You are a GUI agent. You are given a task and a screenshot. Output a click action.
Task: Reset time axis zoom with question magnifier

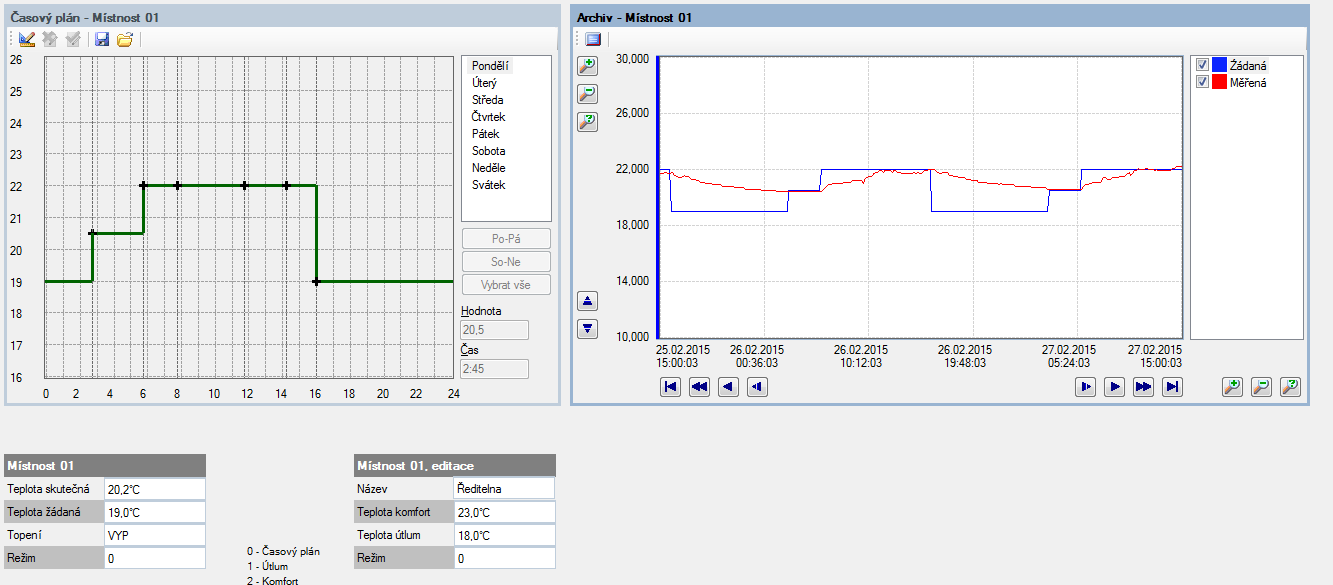1291,387
